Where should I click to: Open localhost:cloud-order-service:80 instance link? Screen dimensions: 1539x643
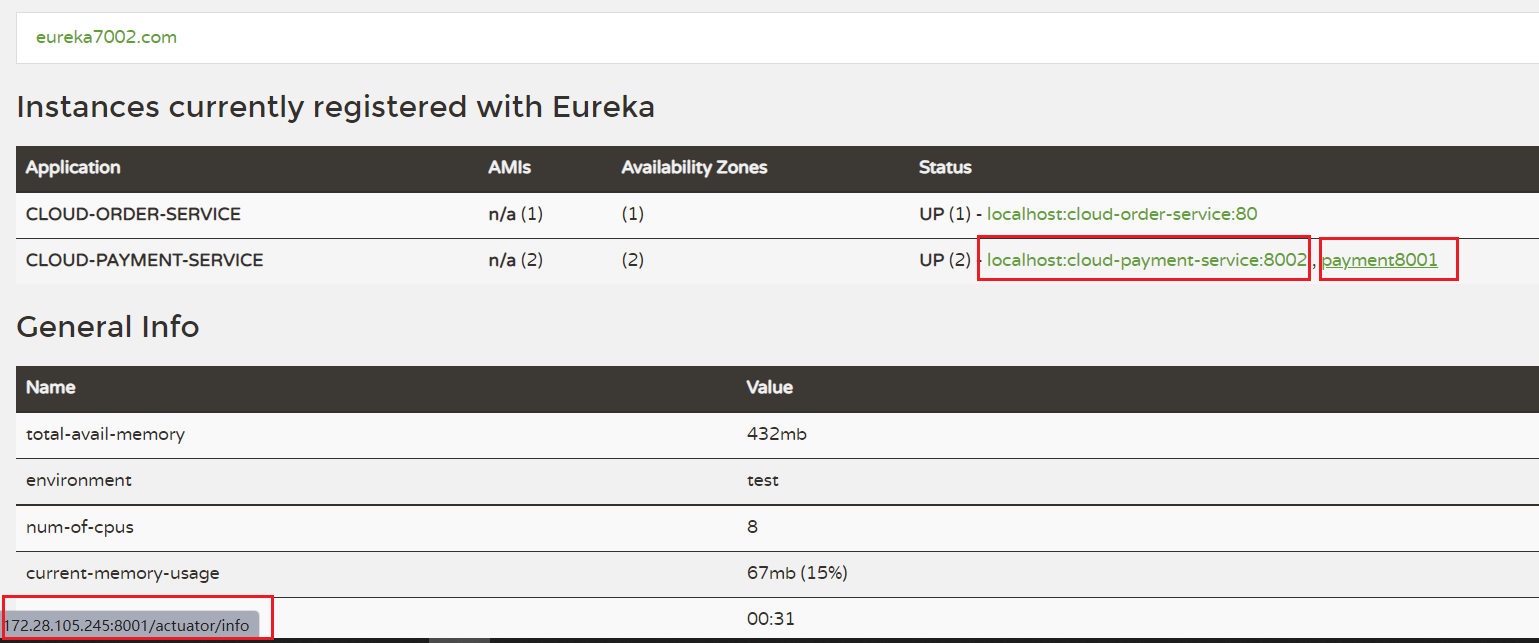click(x=1122, y=214)
